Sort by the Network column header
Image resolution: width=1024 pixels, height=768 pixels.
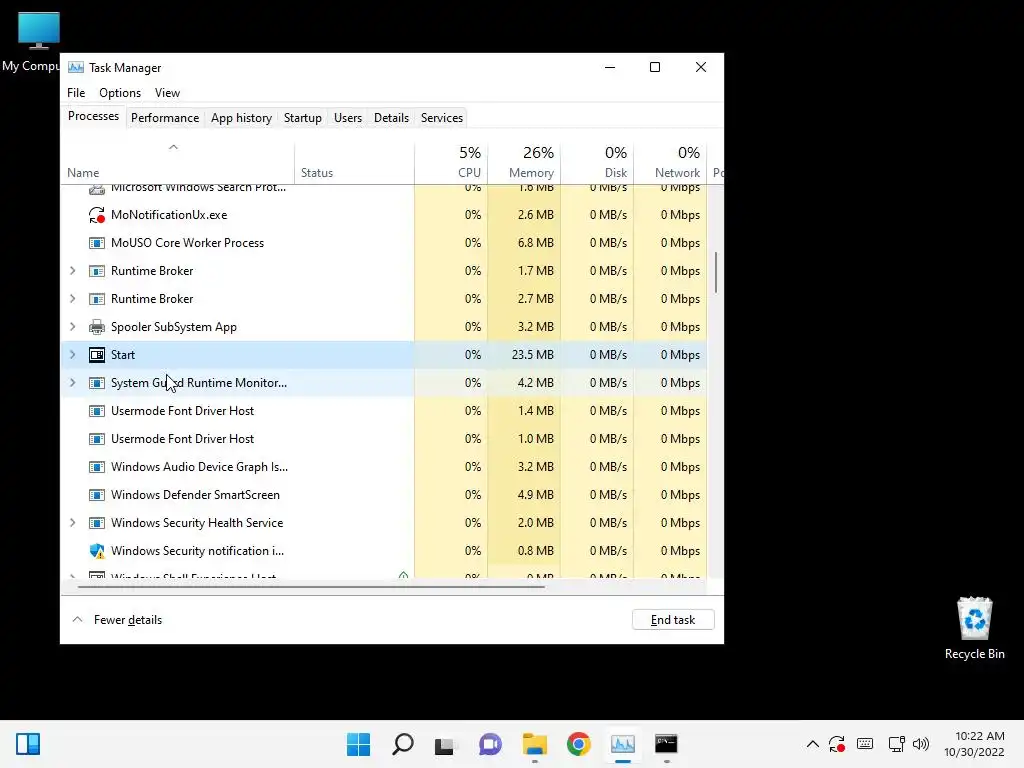[x=670, y=163]
